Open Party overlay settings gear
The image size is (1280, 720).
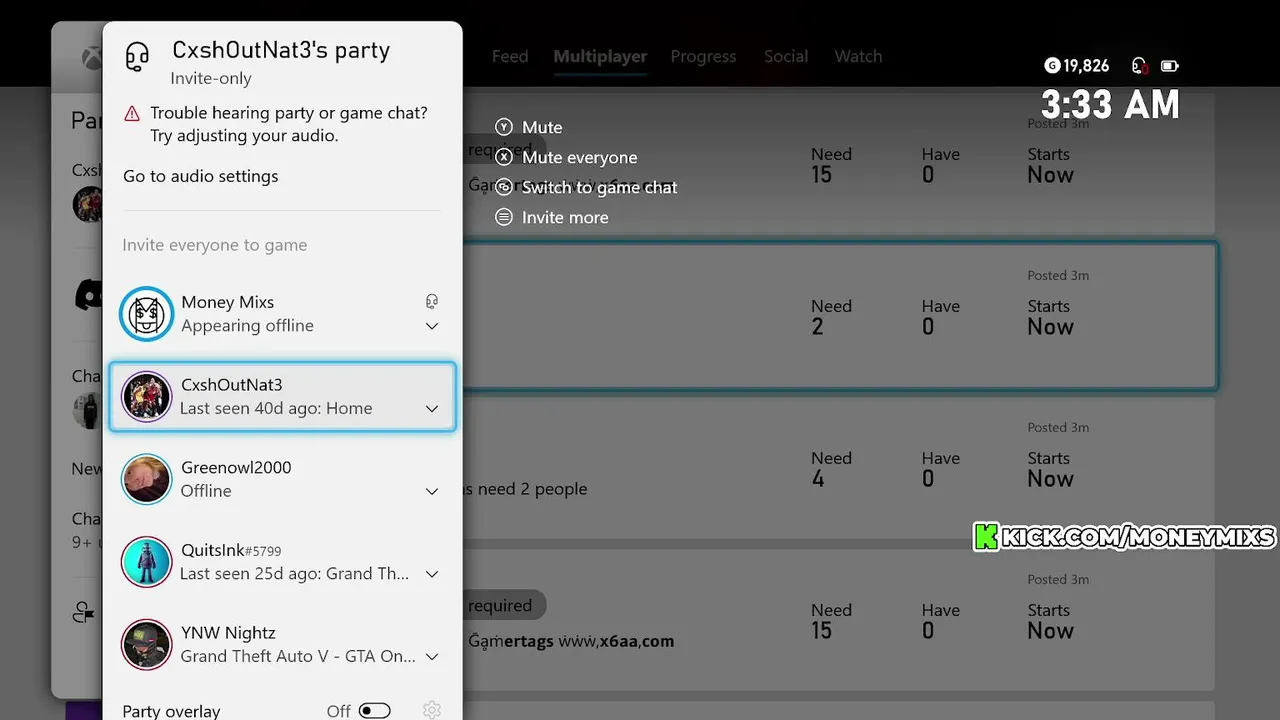point(432,710)
